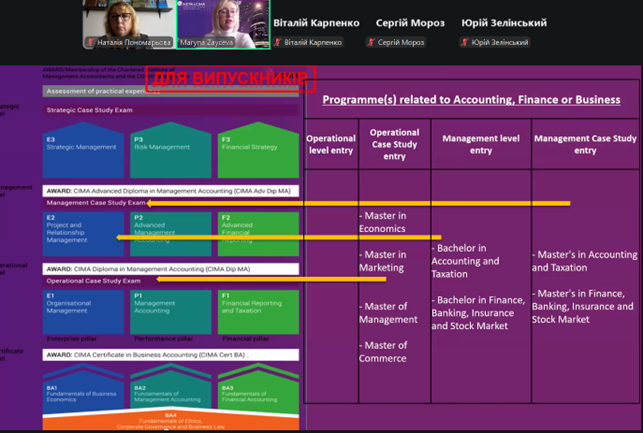Viewport: 643px width, 433px height.
Task: Click muted mic icon beside Юрій Зелінський label
Action: coord(465,43)
